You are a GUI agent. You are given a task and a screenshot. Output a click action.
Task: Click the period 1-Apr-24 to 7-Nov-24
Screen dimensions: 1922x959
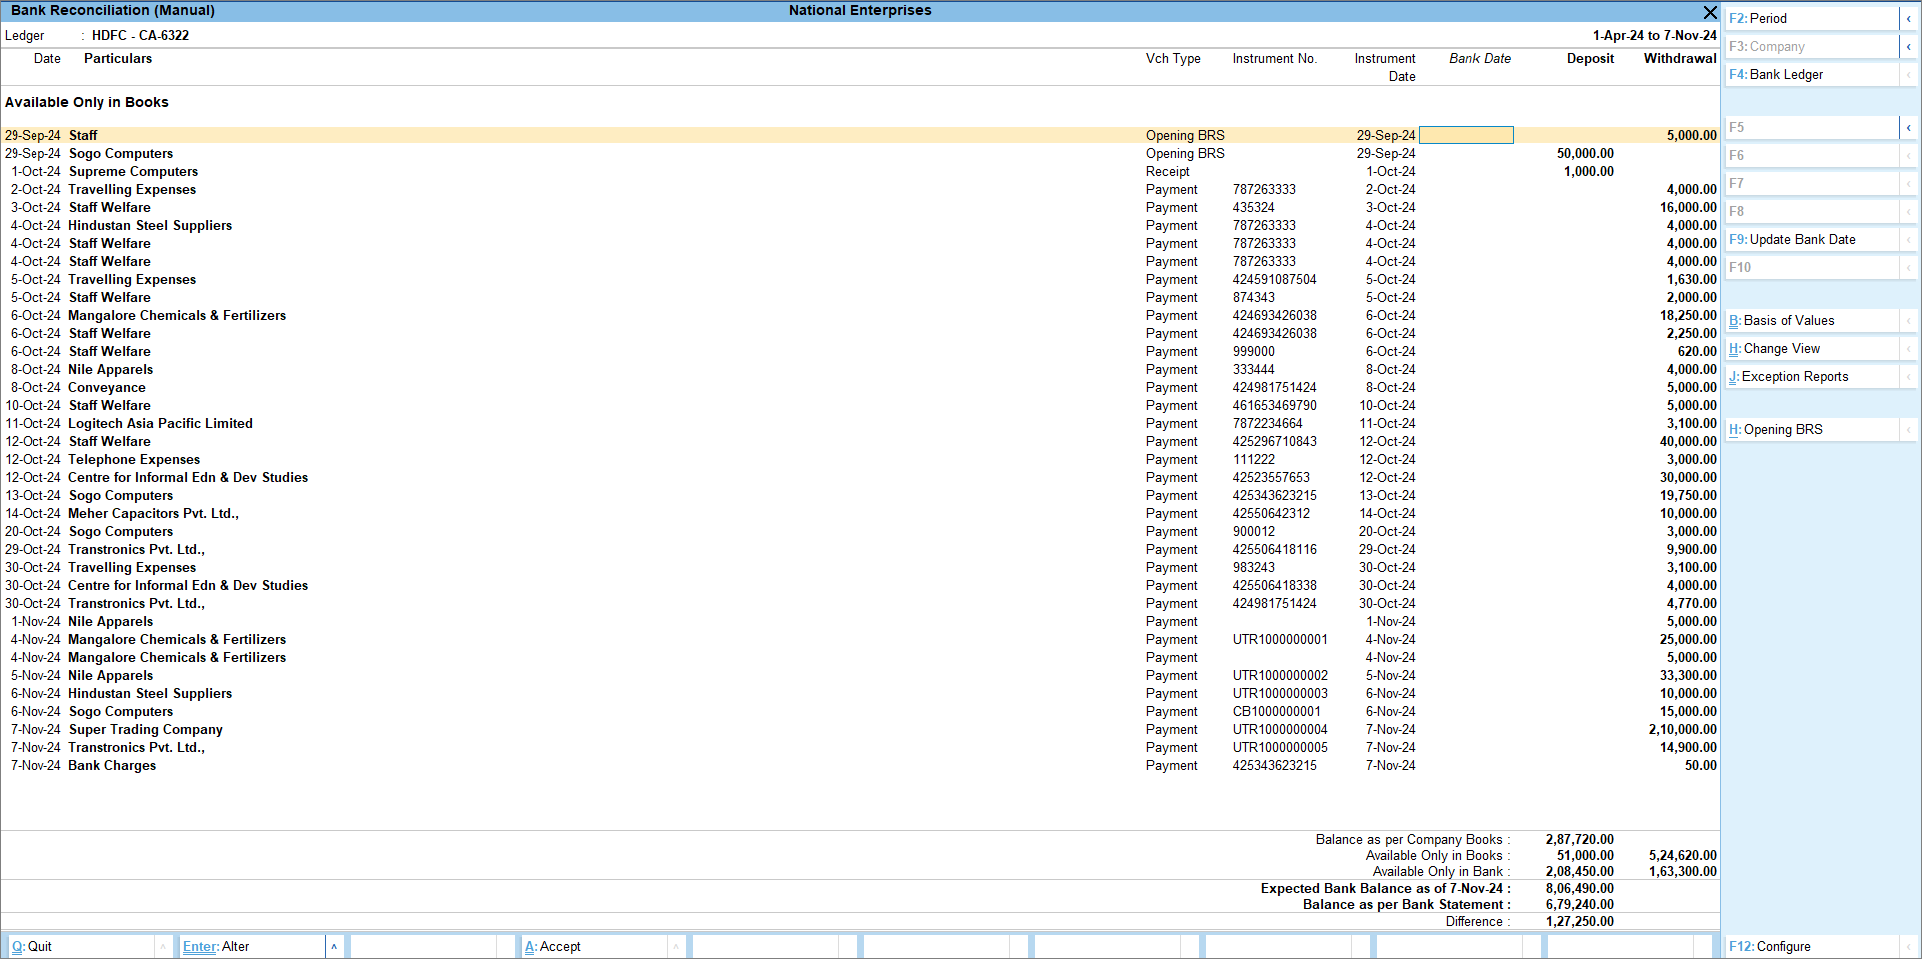[1655, 35]
